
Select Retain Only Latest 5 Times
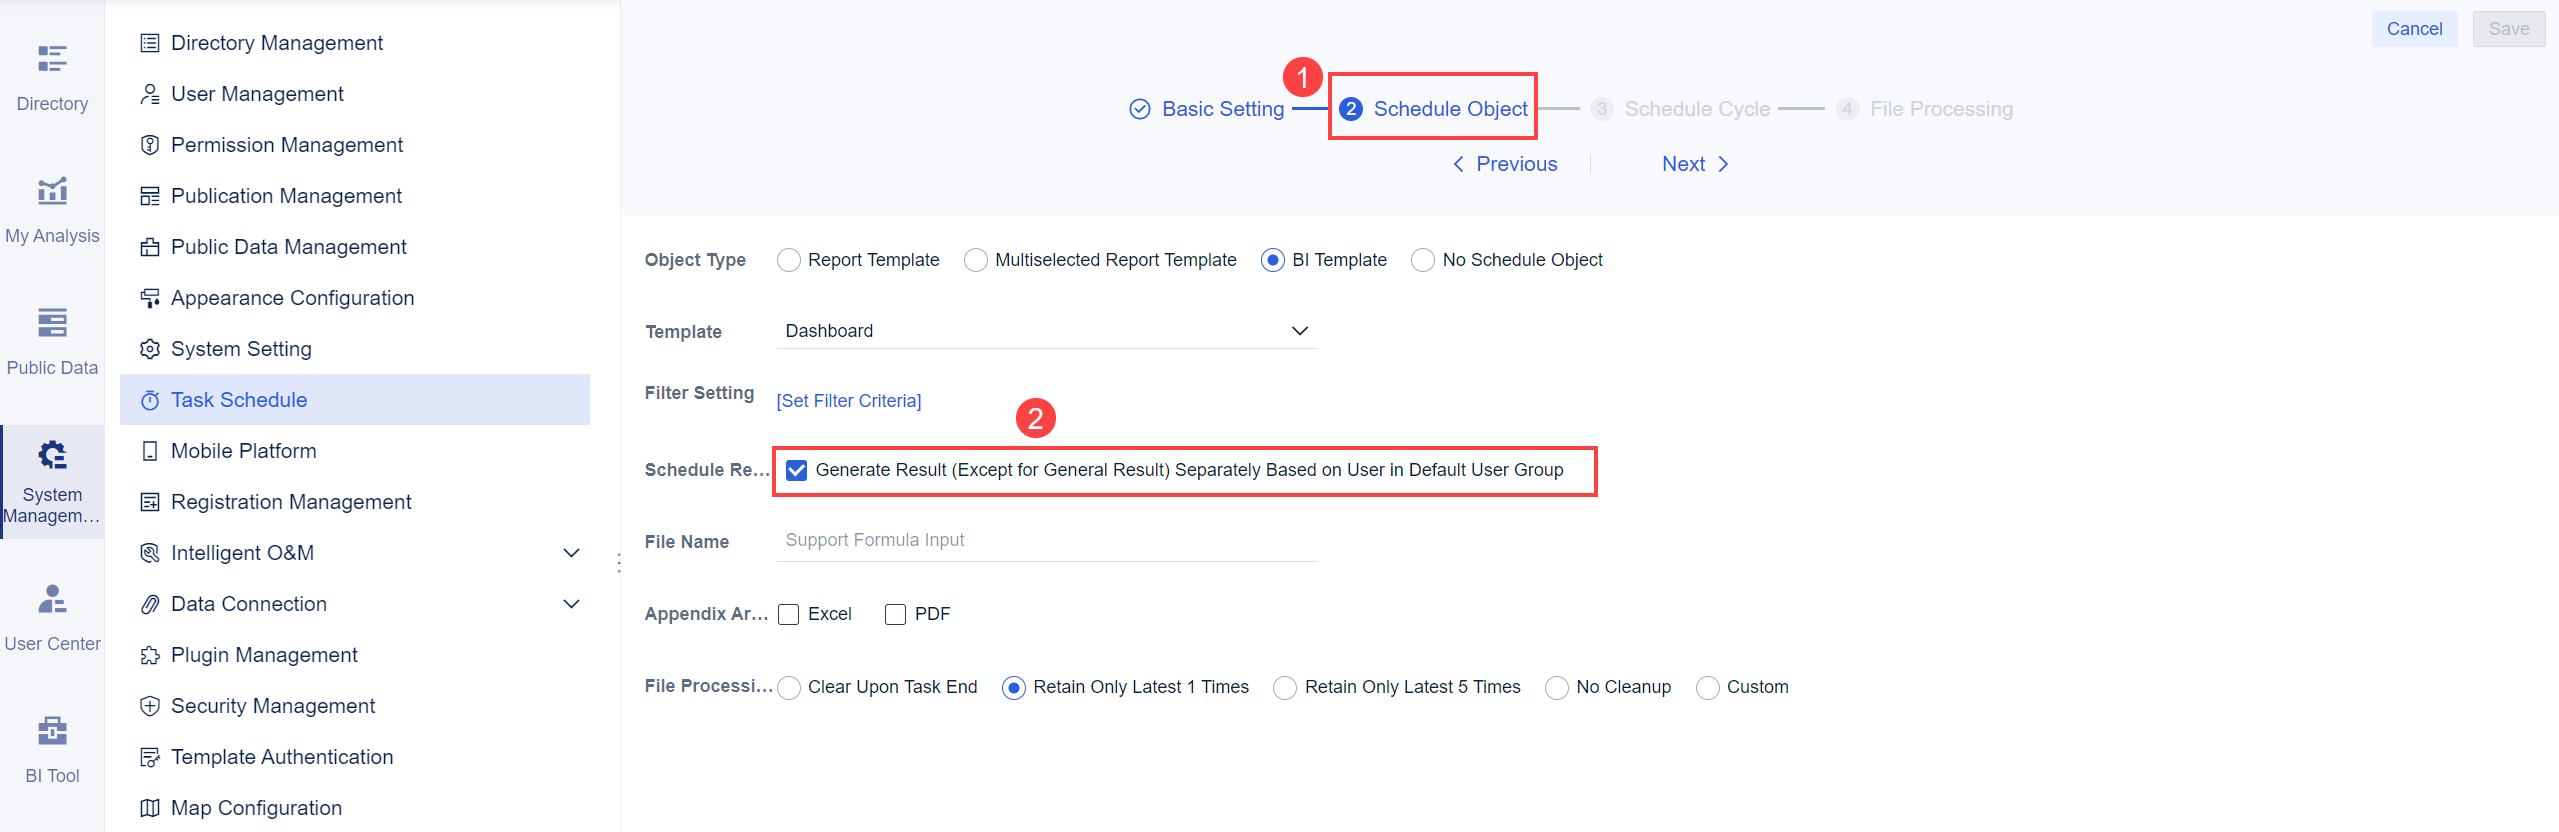point(1286,687)
